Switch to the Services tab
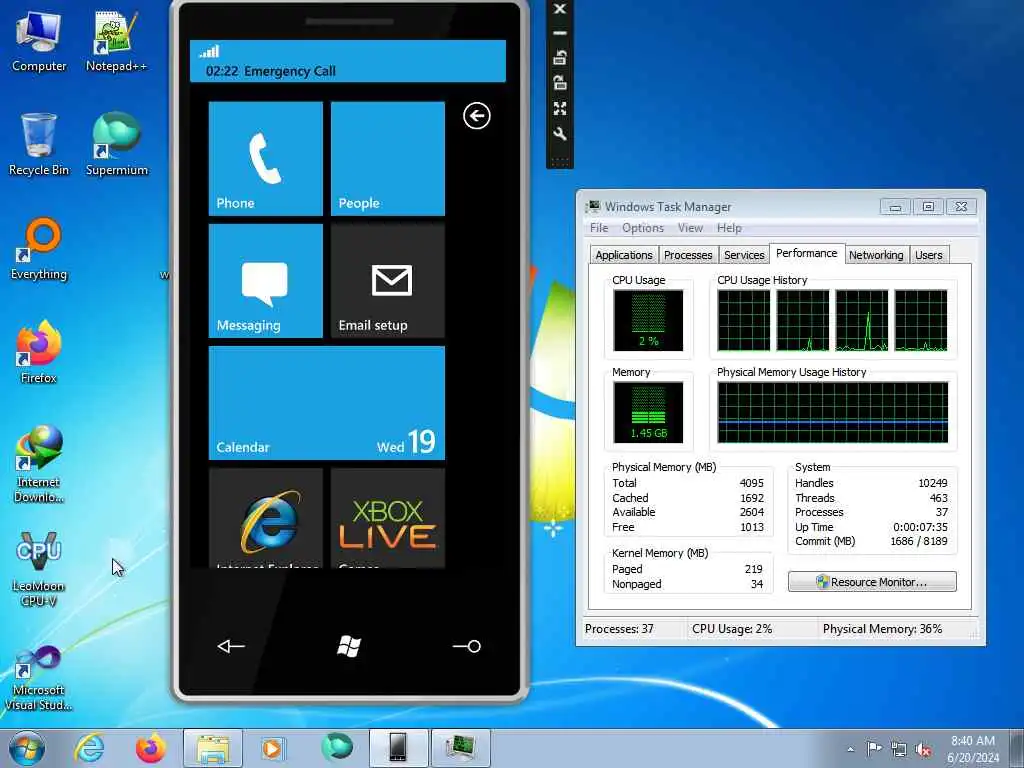The image size is (1024, 768). click(744, 255)
